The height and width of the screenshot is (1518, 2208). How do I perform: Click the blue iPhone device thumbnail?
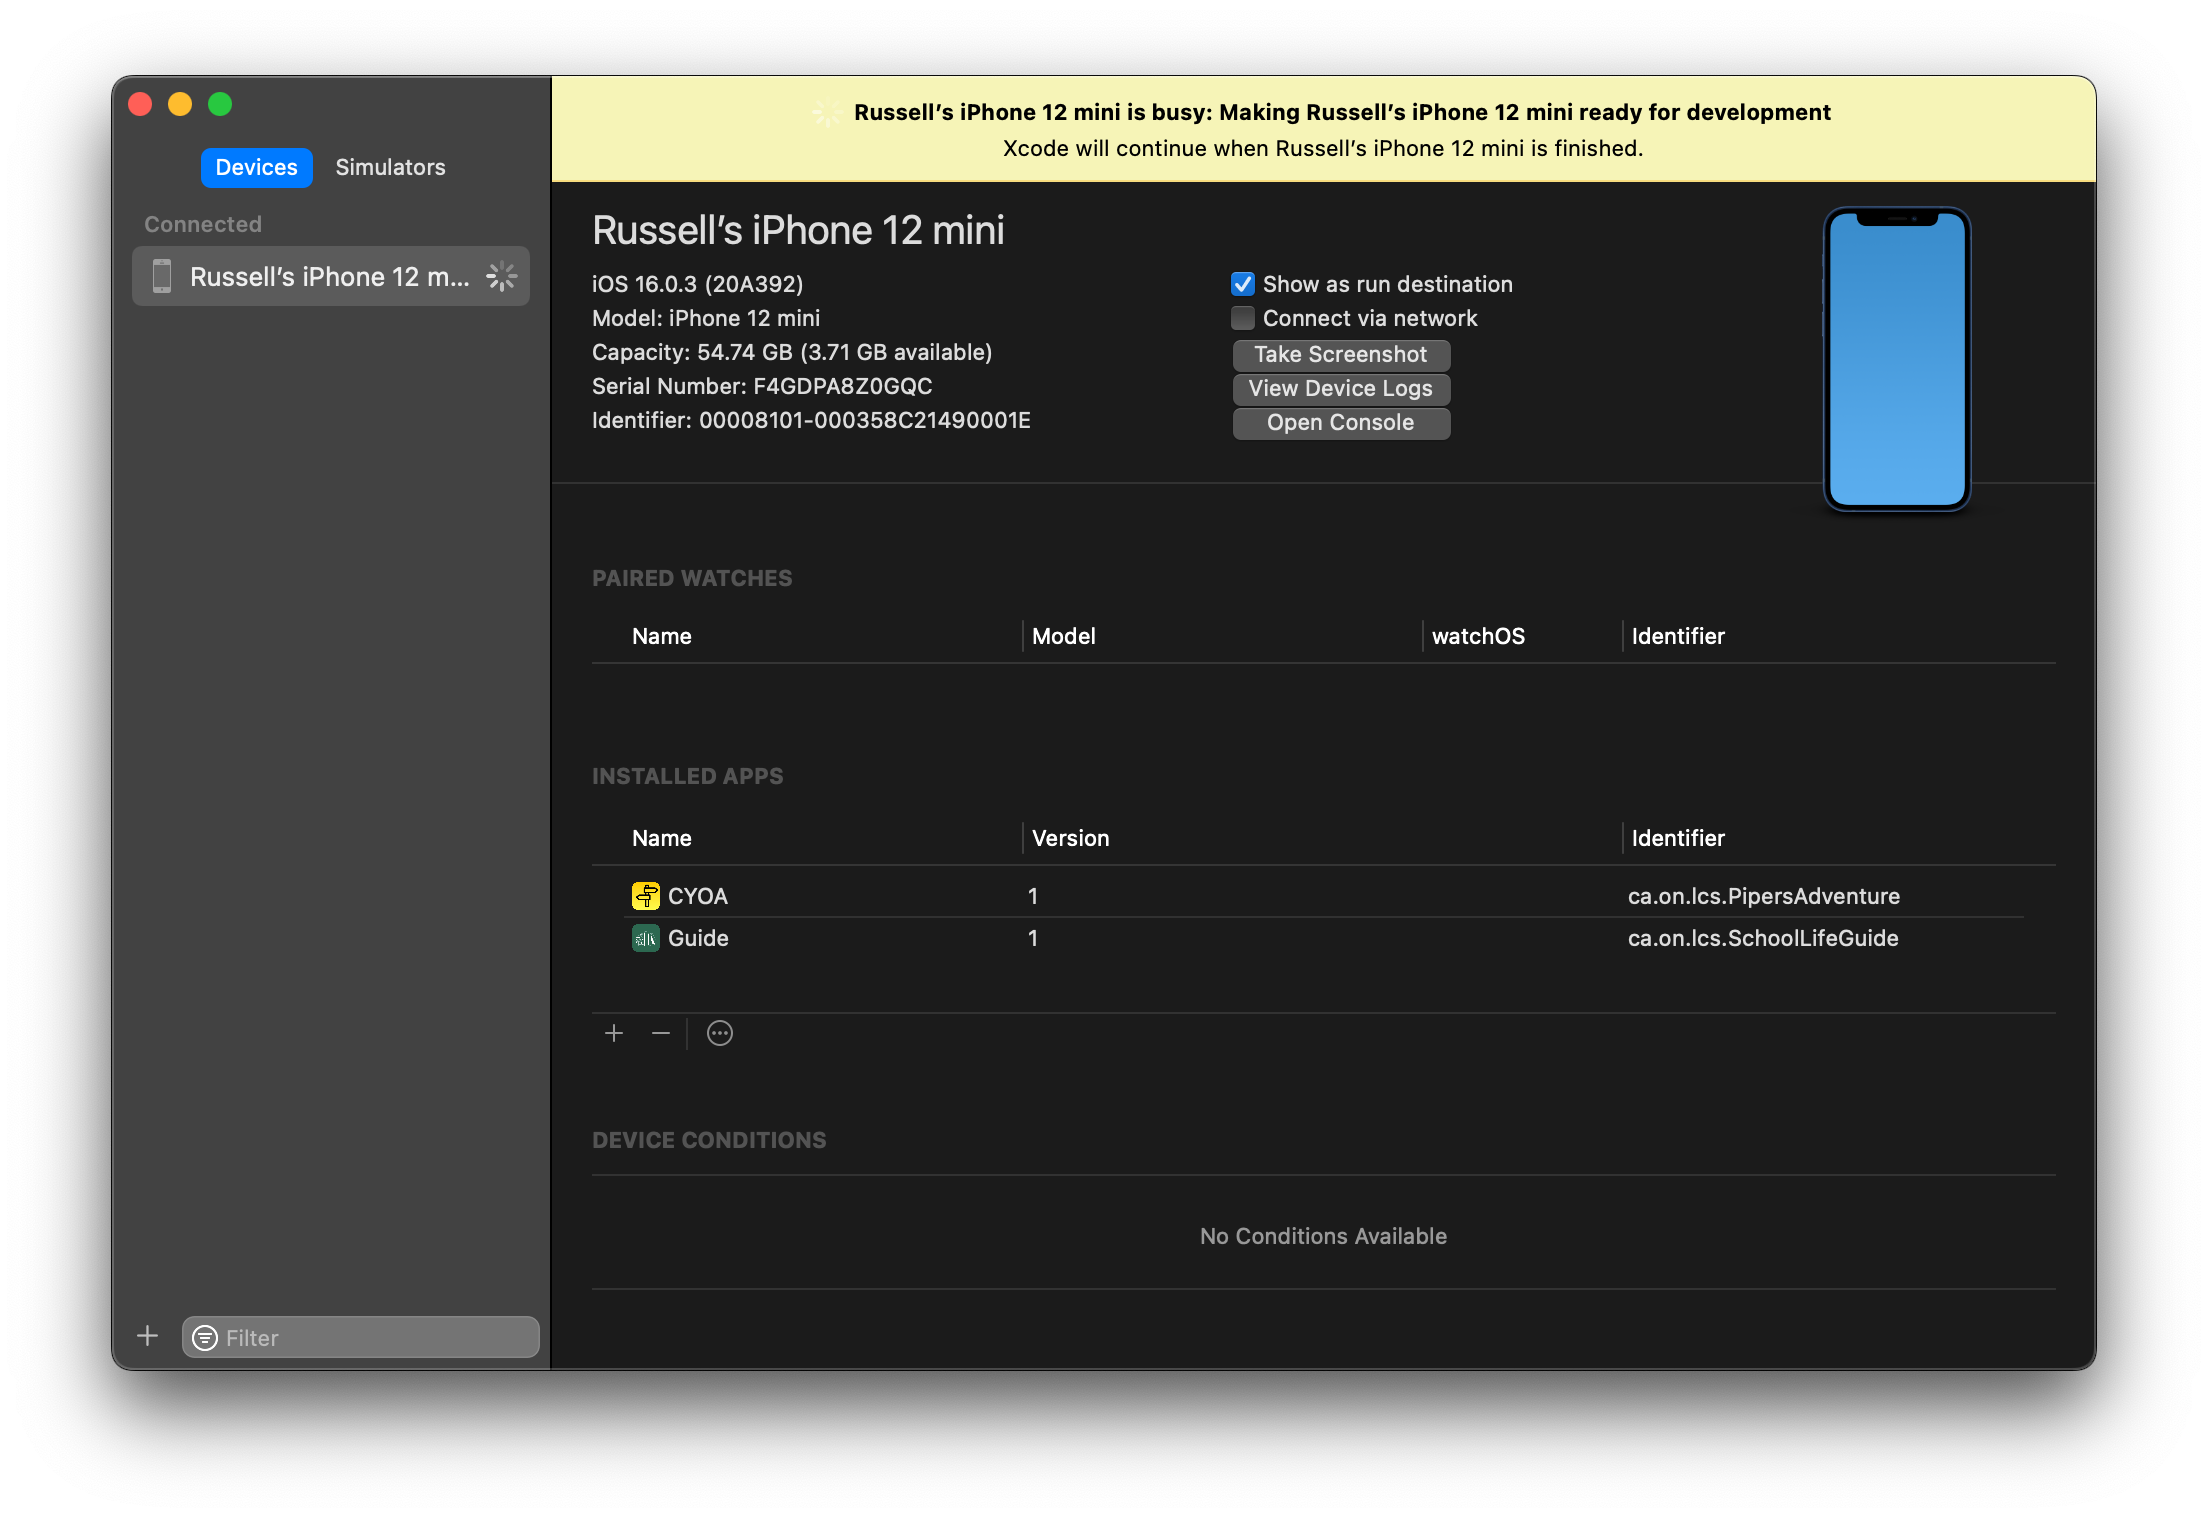tap(1896, 360)
